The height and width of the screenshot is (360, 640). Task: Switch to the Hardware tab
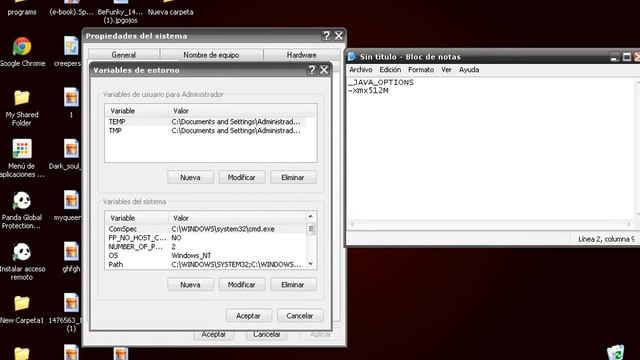[301, 55]
